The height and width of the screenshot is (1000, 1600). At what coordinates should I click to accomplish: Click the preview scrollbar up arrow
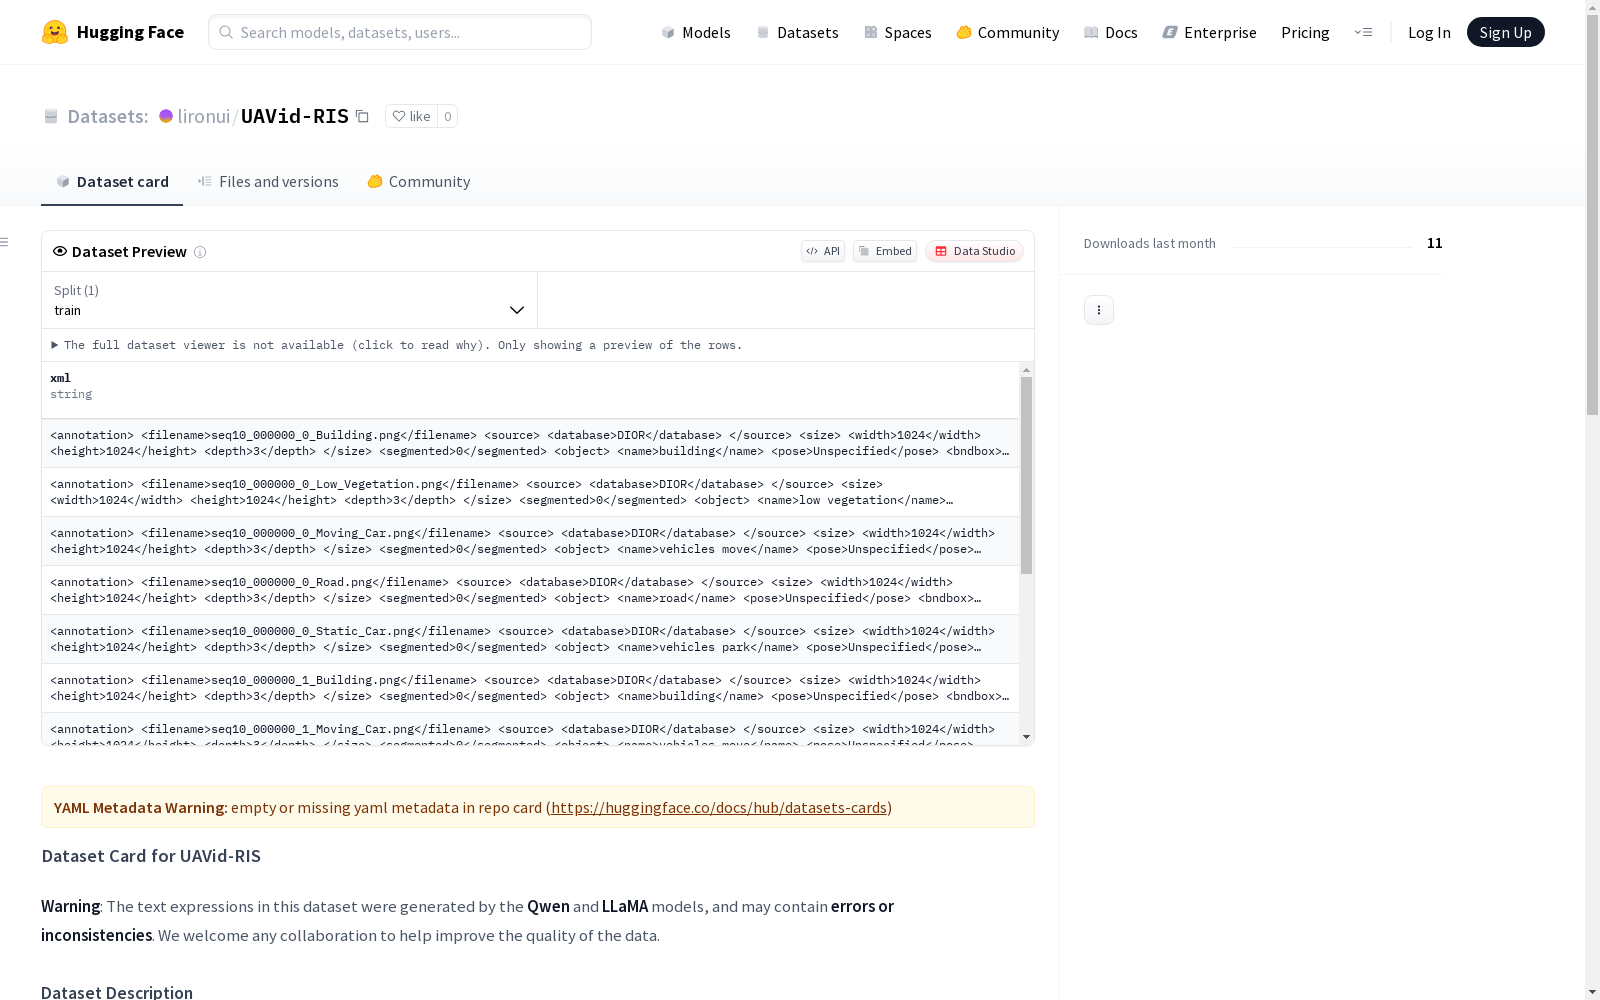pyautogui.click(x=1026, y=370)
